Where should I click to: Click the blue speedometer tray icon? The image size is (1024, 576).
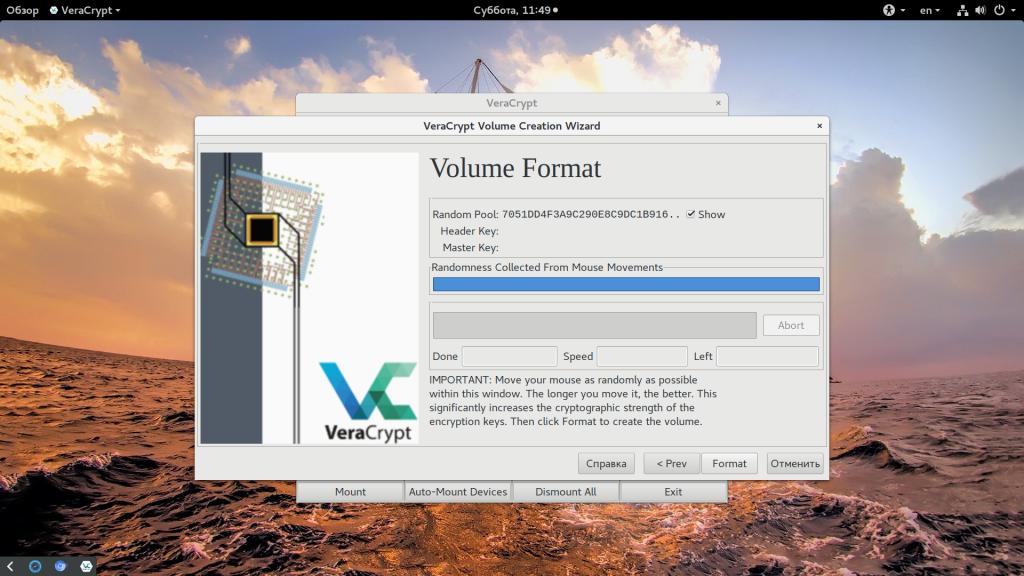coord(35,566)
